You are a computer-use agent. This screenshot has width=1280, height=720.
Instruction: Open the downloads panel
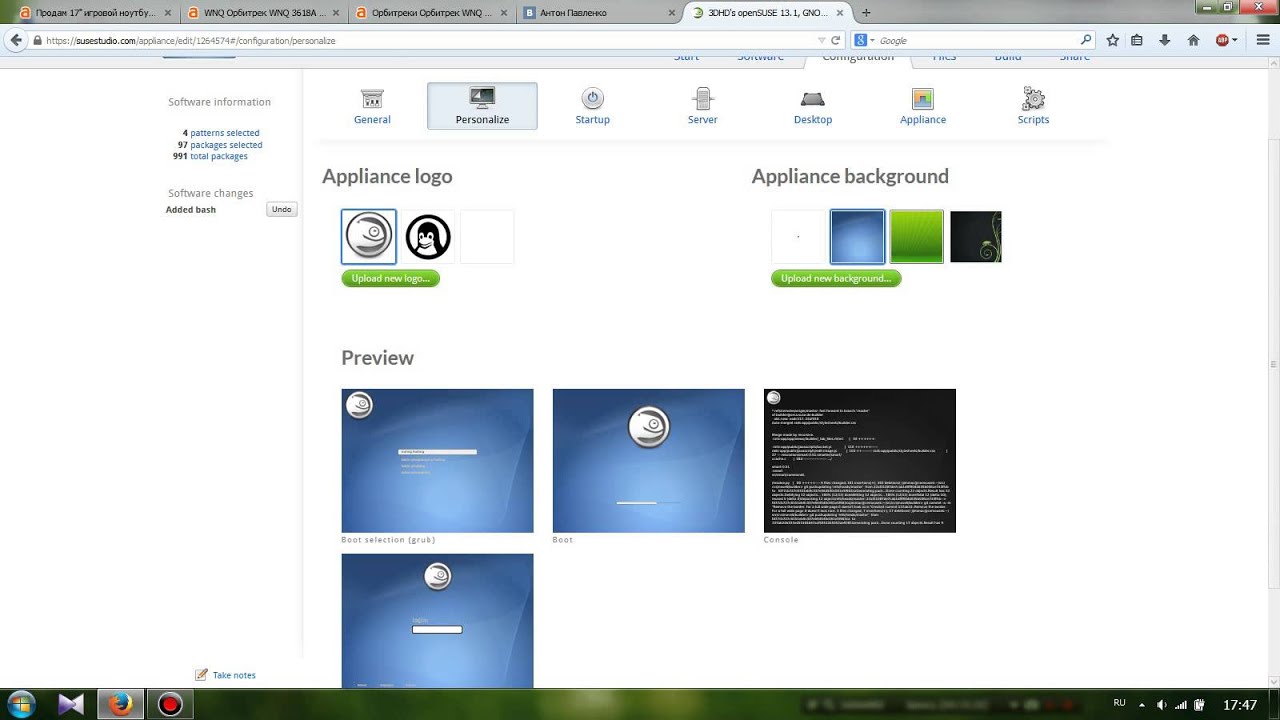tap(1165, 40)
